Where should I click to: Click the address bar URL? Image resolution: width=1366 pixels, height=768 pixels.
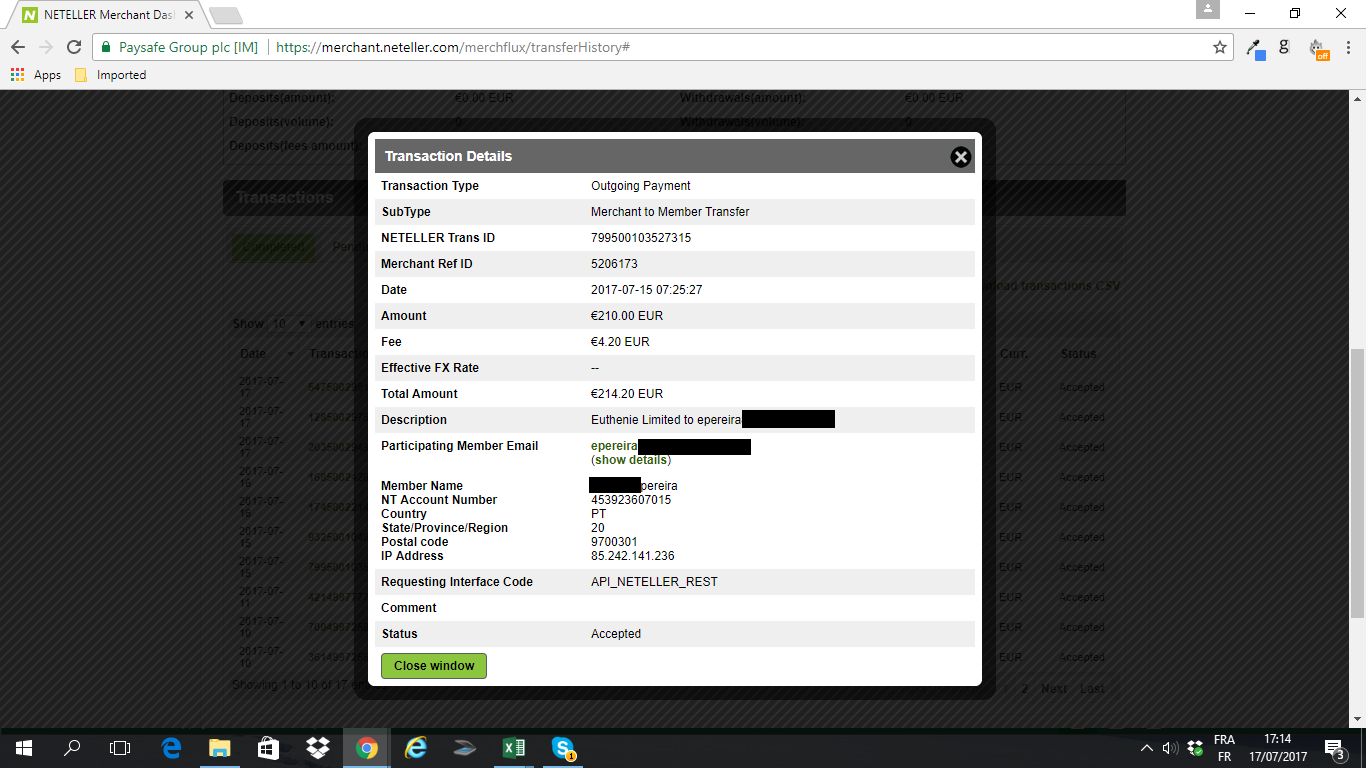[452, 47]
